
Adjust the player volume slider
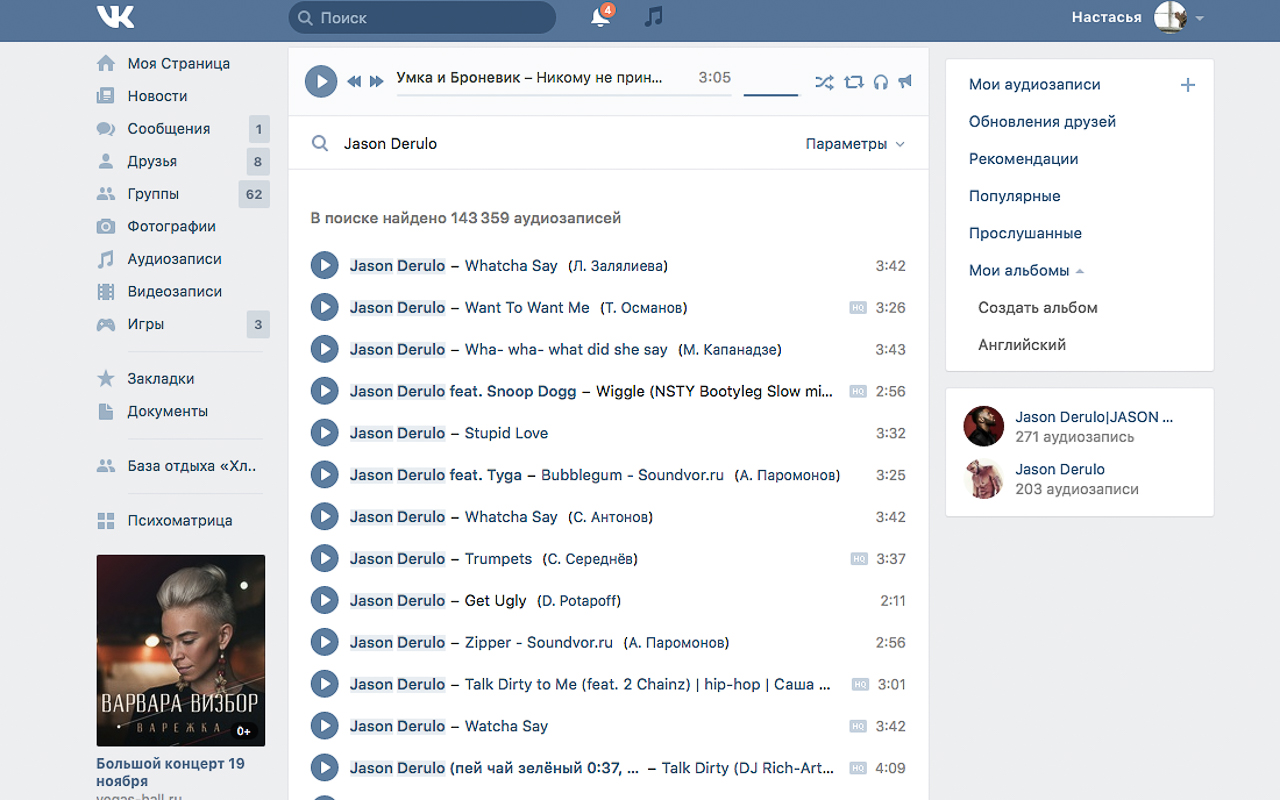tap(771, 96)
